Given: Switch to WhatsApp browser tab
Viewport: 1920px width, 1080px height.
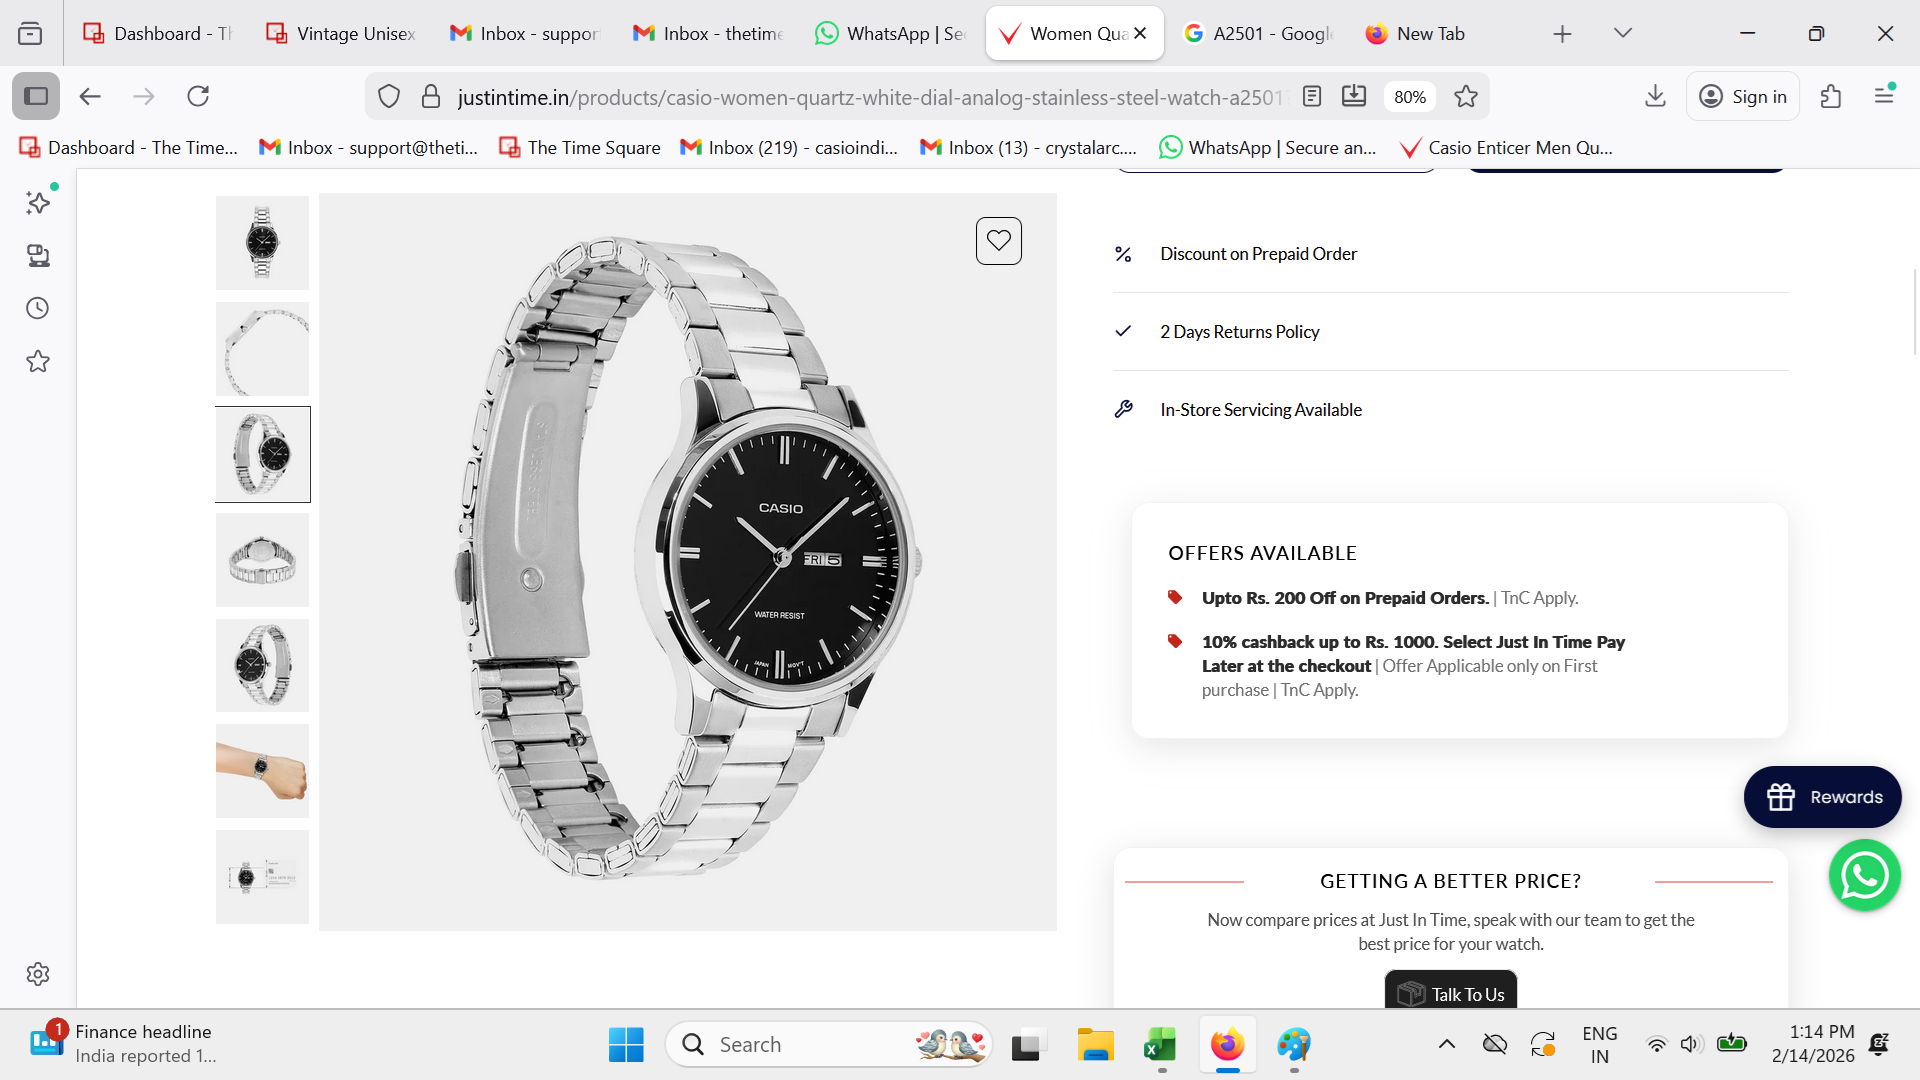Looking at the screenshot, I should click(x=890, y=33).
